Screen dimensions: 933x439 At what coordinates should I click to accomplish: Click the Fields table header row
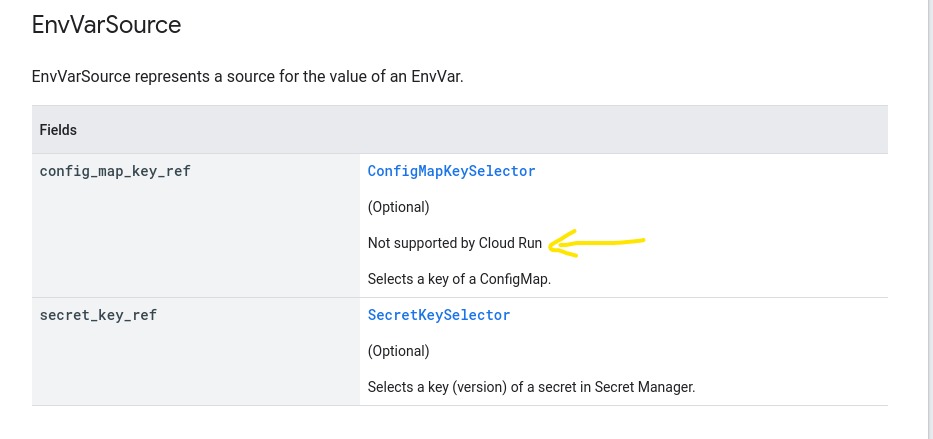click(459, 130)
